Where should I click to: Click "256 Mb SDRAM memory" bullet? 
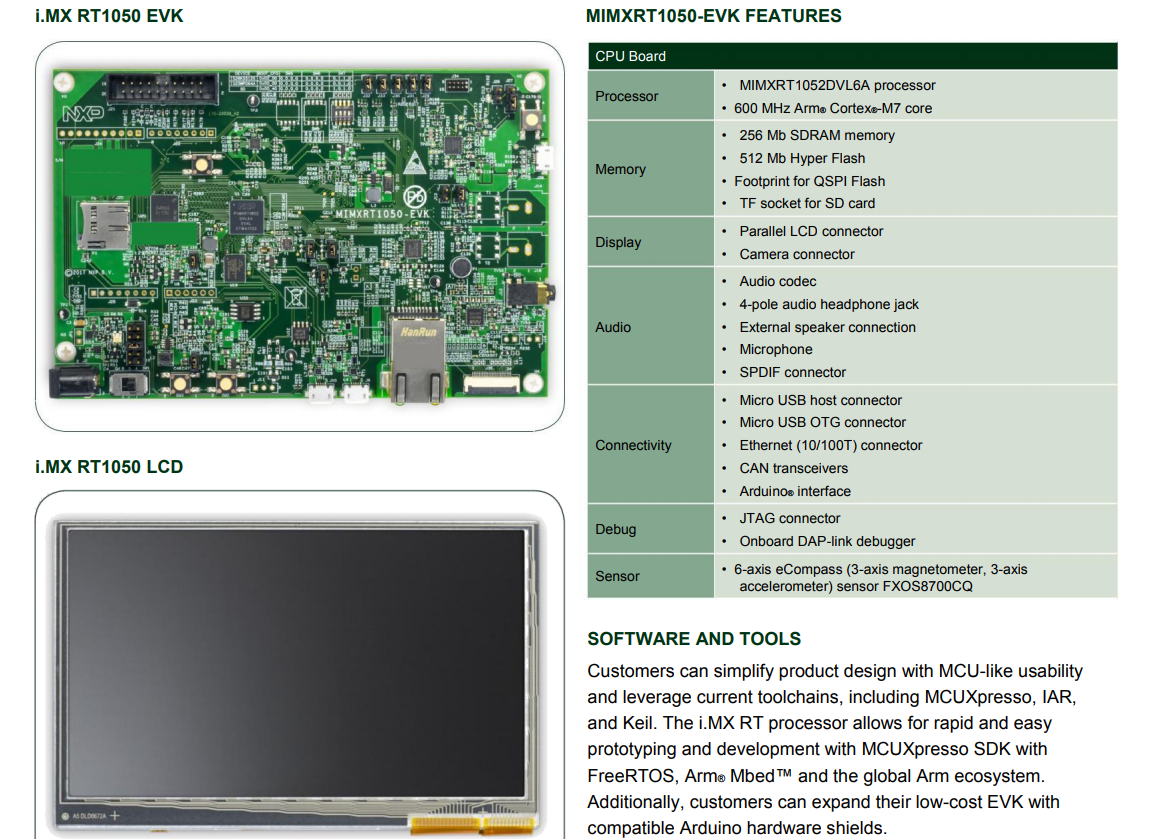(x=816, y=136)
